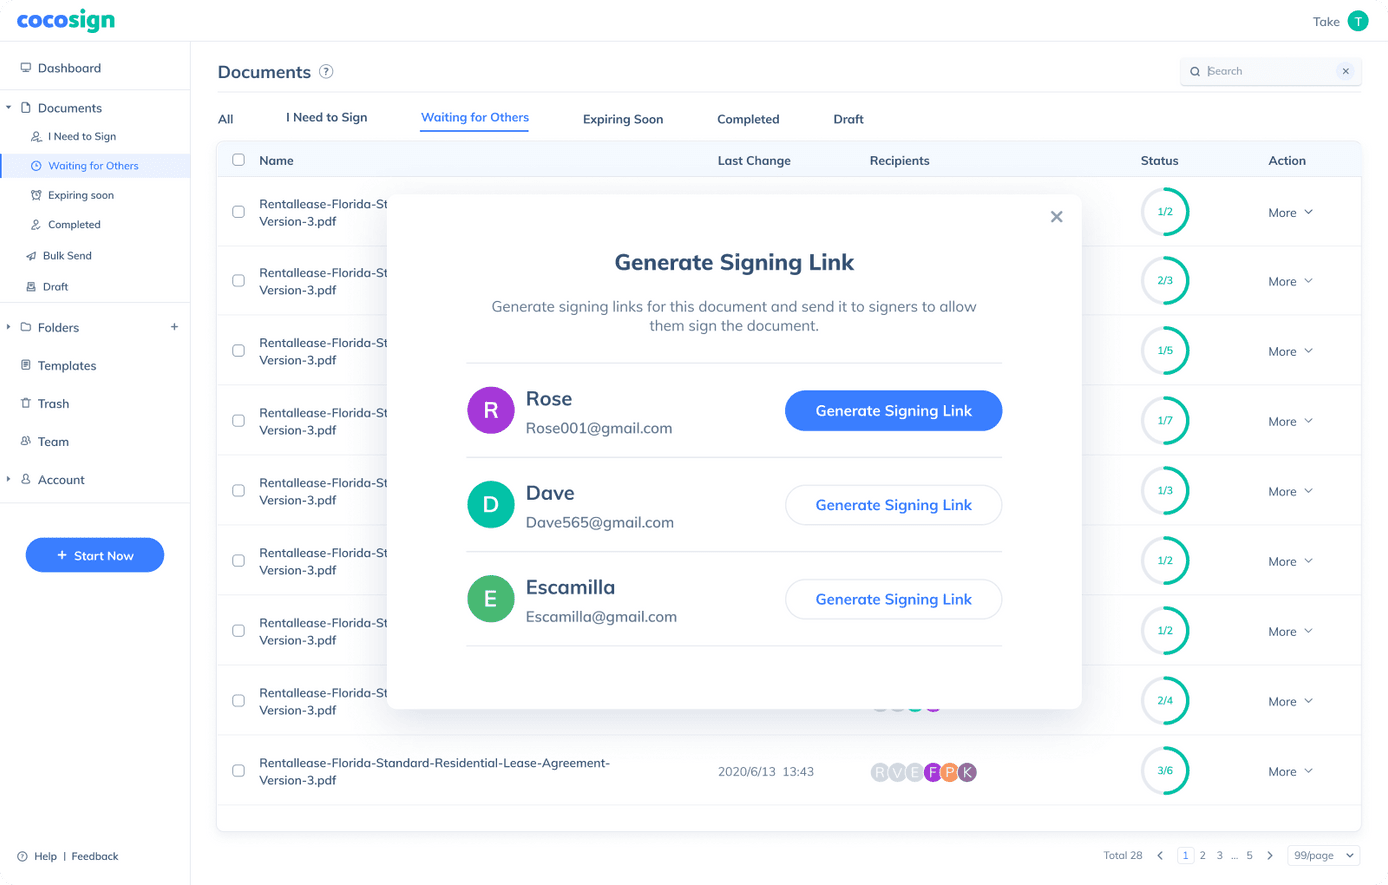Select the Waiting for Others tab
Screen dimensions: 1388x885
click(475, 118)
